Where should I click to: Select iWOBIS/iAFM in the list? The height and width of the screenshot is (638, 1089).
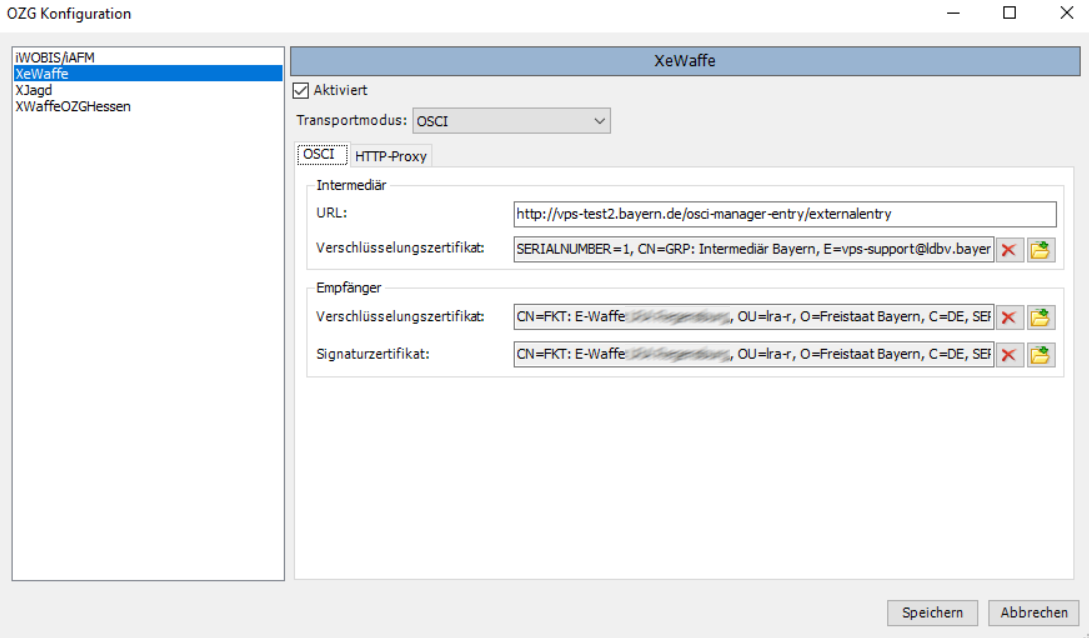pyautogui.click(x=55, y=59)
